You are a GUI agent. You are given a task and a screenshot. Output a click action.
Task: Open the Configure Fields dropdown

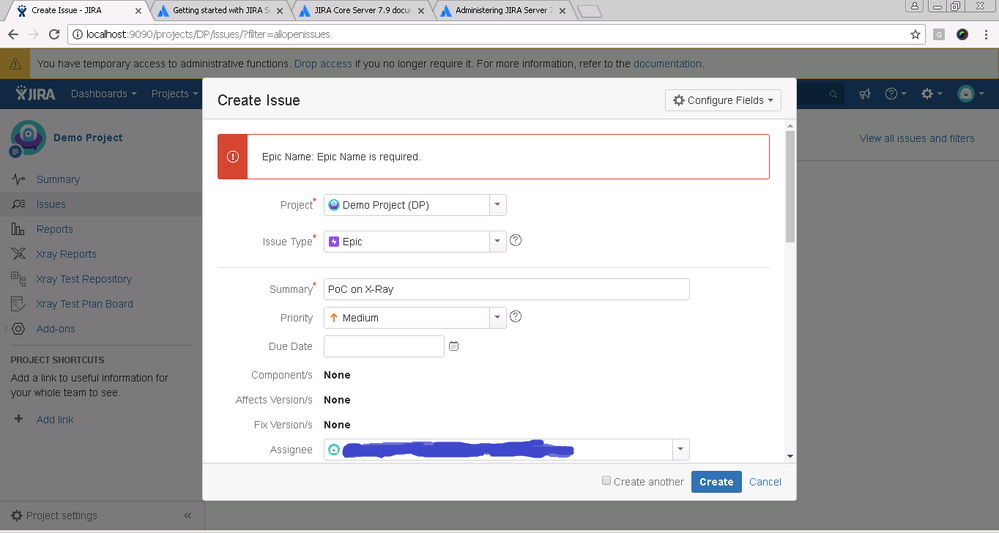pyautogui.click(x=723, y=100)
